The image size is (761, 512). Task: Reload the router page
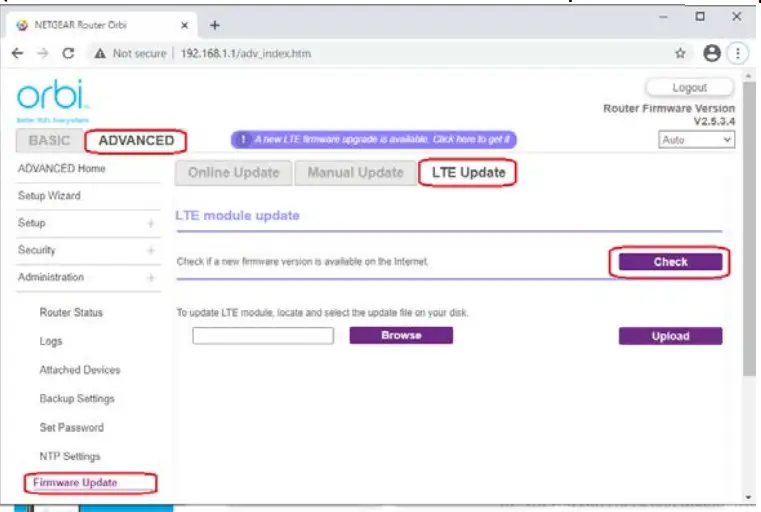[x=68, y=53]
